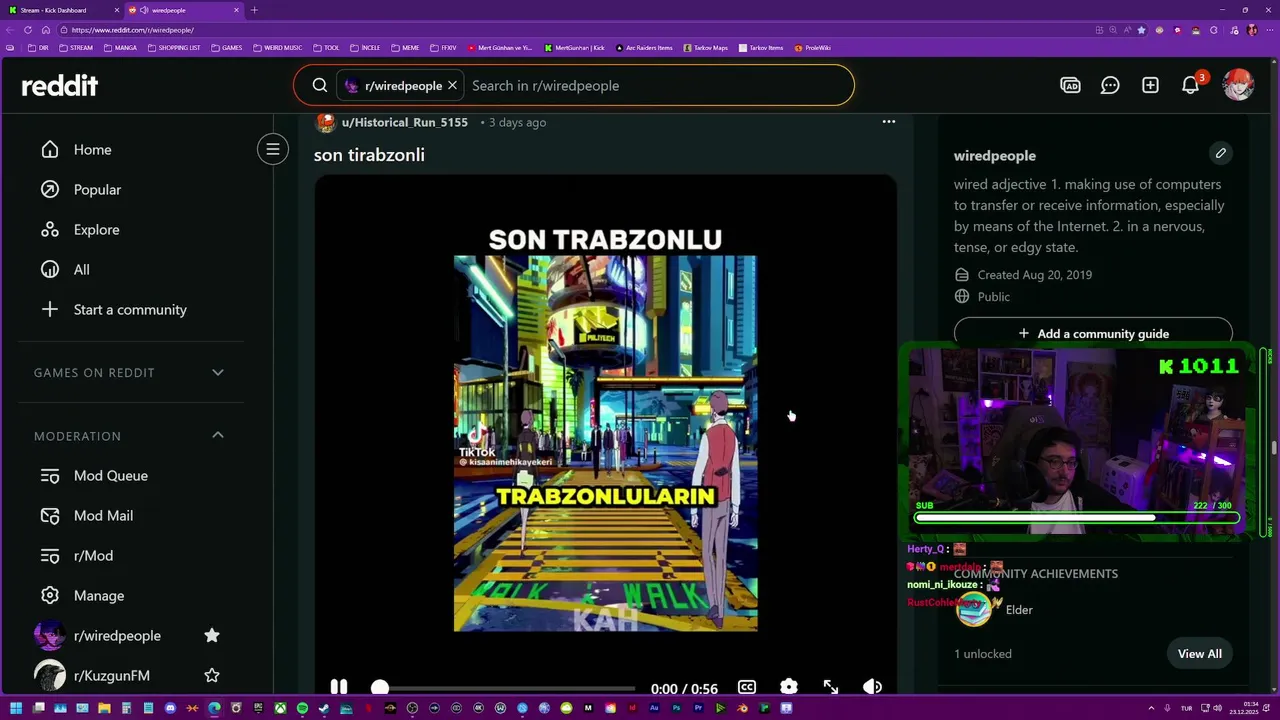The height and width of the screenshot is (720, 1280).
Task: Pause the video playback
Action: click(339, 687)
